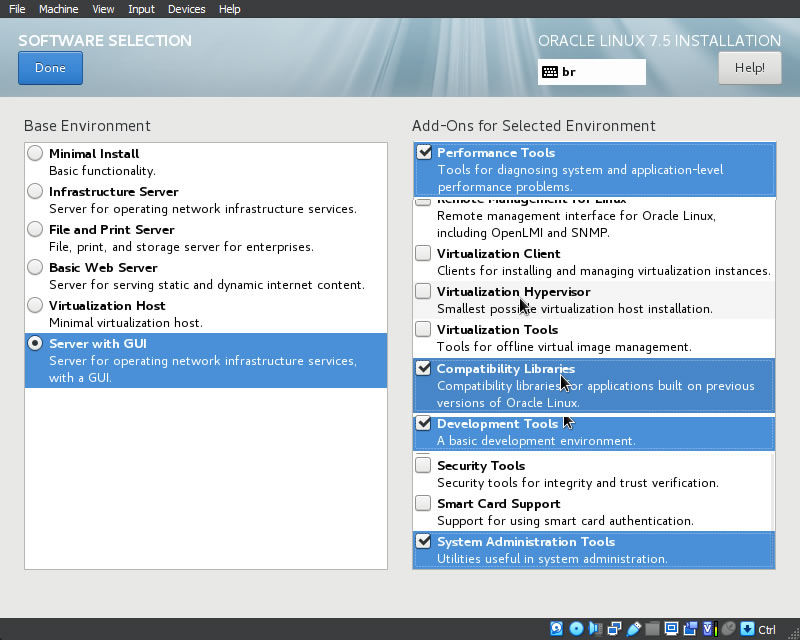Select the Server with GUI radio button
This screenshot has height=640, width=800.
coord(35,343)
